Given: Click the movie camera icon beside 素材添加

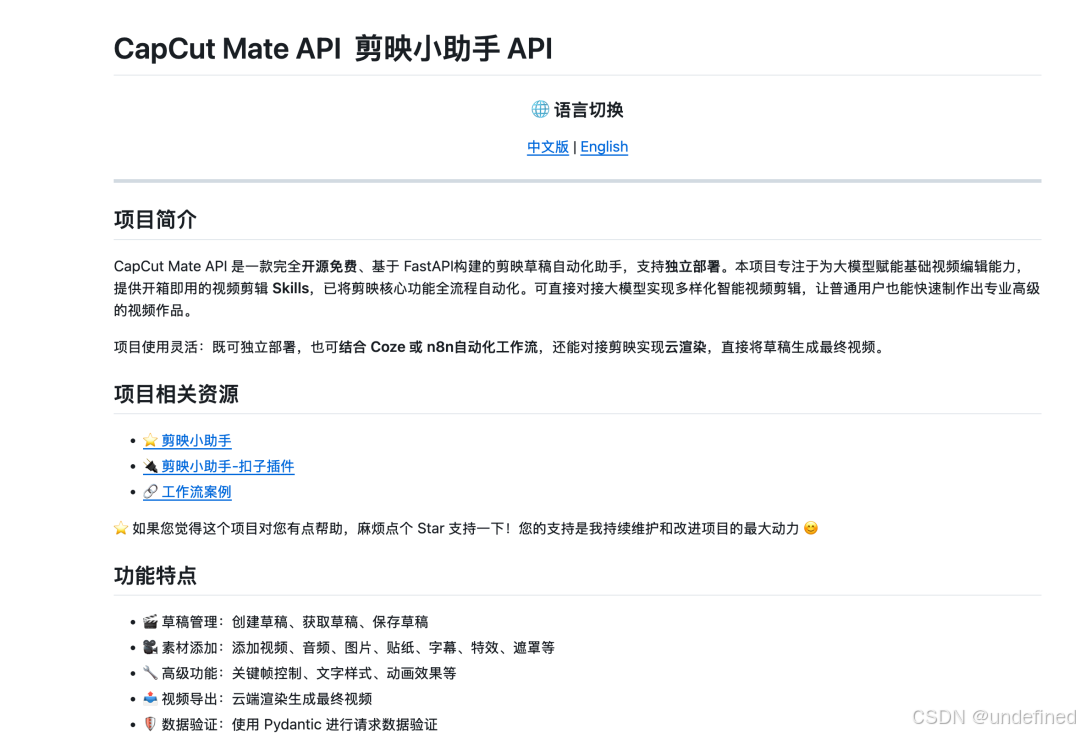Looking at the screenshot, I should tap(150, 647).
